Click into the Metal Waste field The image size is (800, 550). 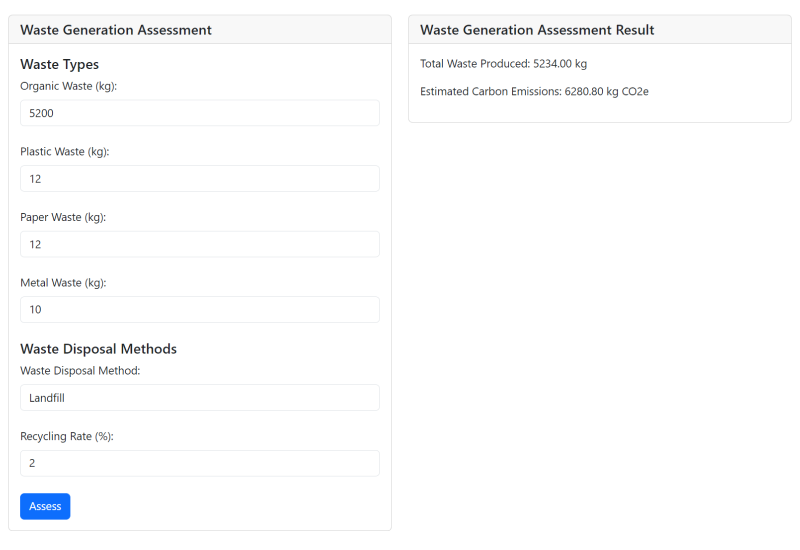point(200,309)
